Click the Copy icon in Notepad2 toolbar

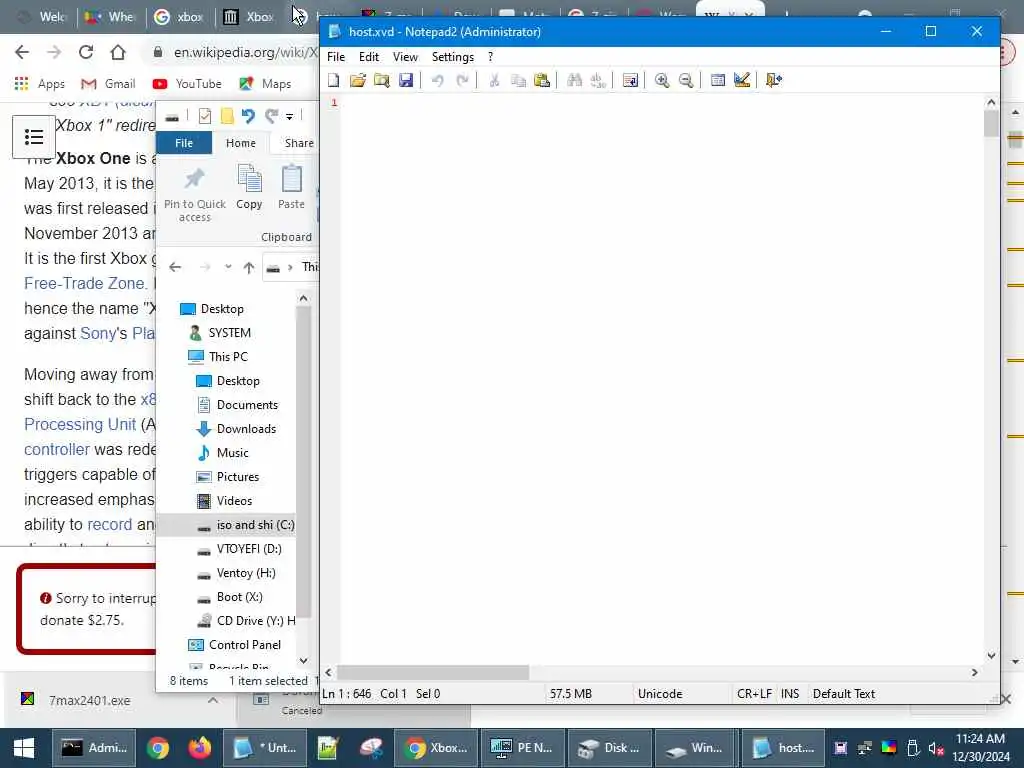(518, 80)
